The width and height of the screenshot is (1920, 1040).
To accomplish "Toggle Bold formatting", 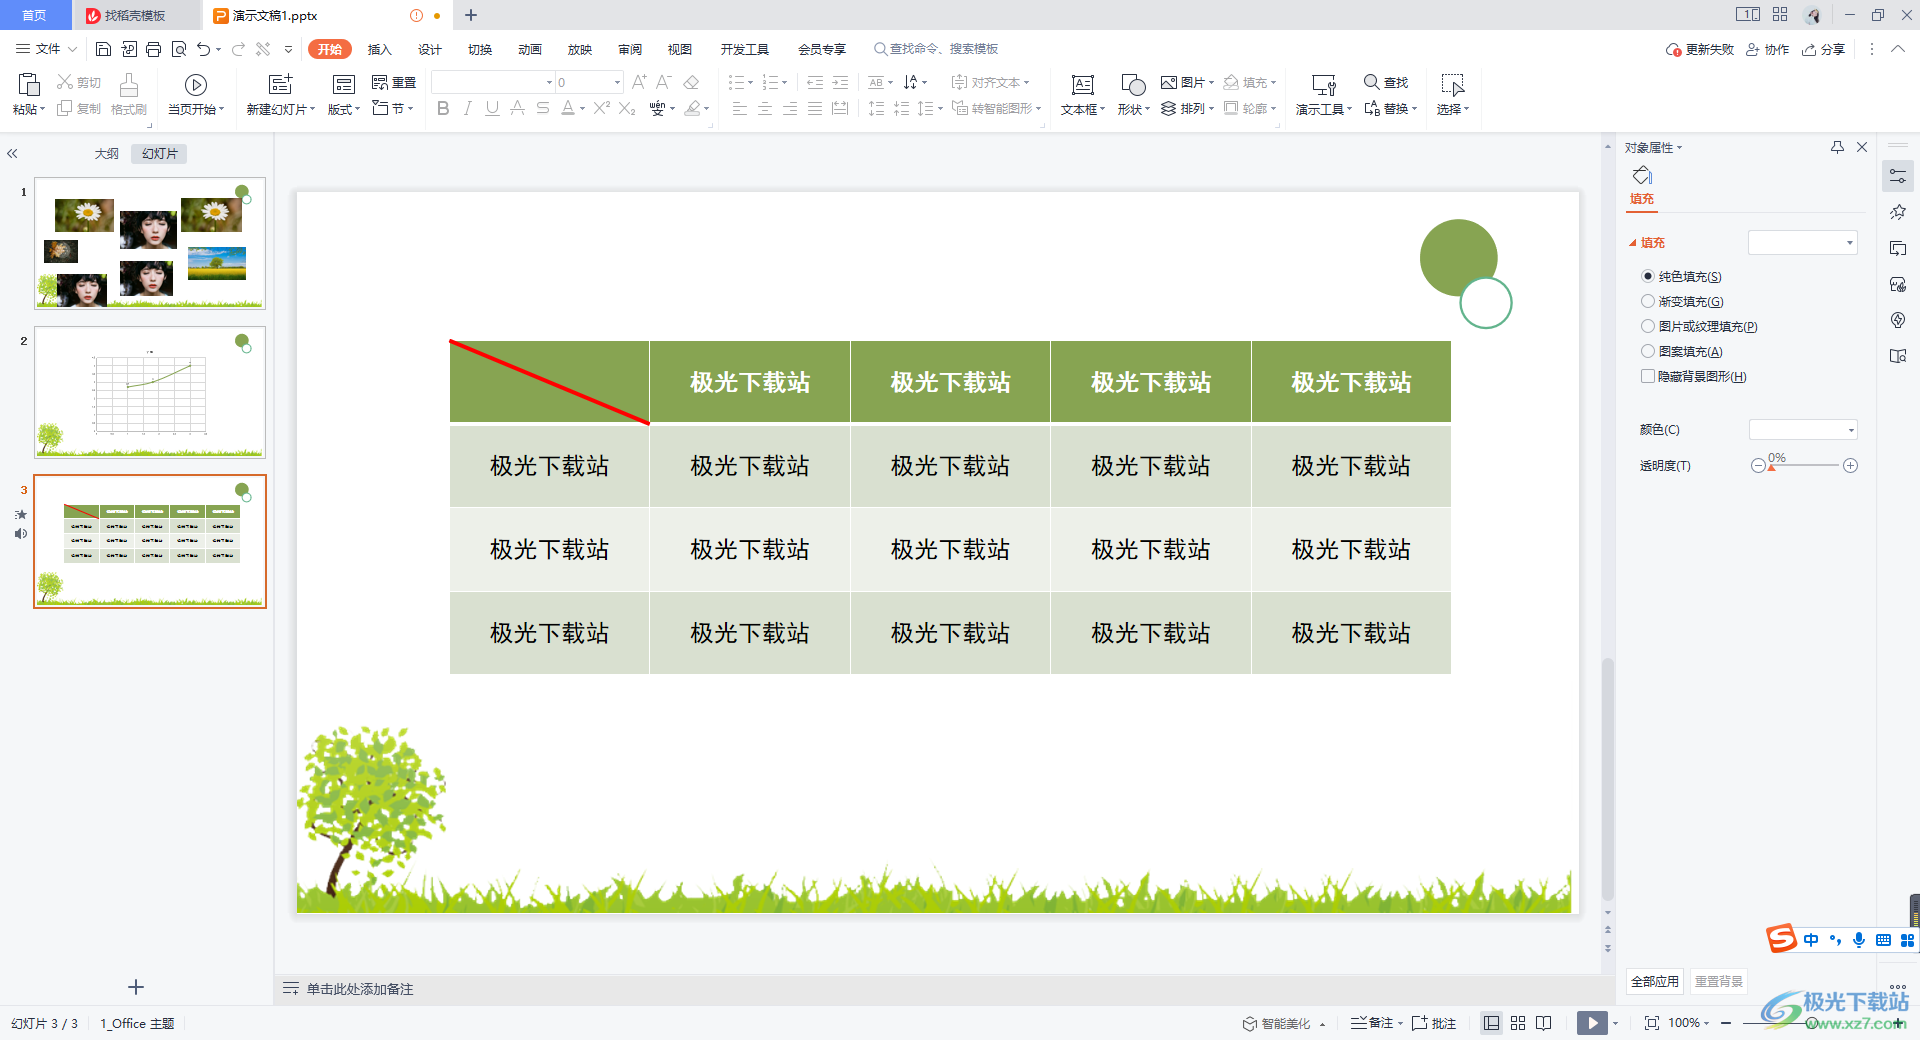I will point(443,109).
